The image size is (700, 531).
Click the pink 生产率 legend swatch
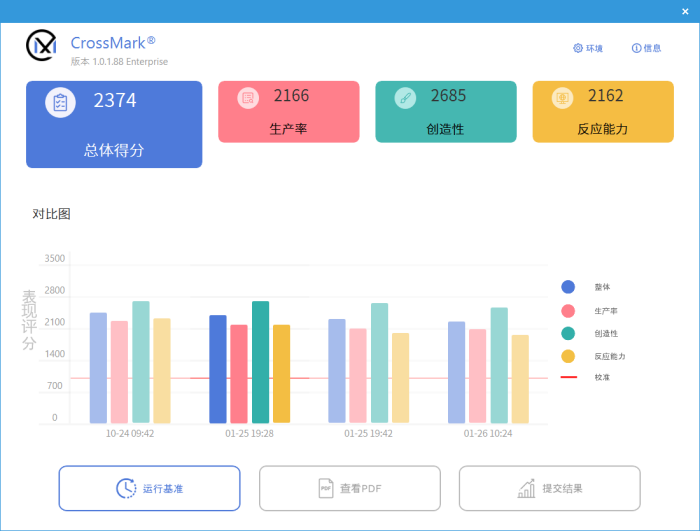[x=568, y=311]
